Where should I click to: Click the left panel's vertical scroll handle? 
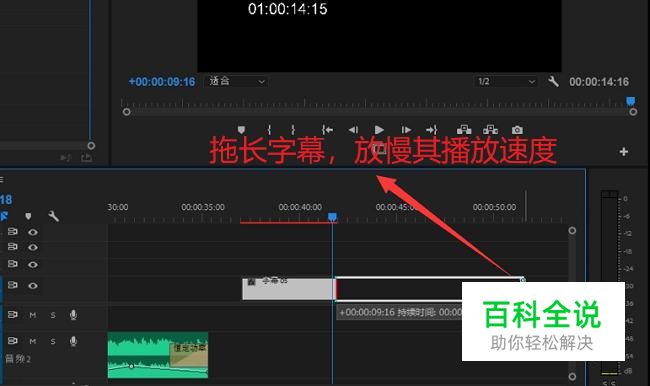(x=91, y=146)
